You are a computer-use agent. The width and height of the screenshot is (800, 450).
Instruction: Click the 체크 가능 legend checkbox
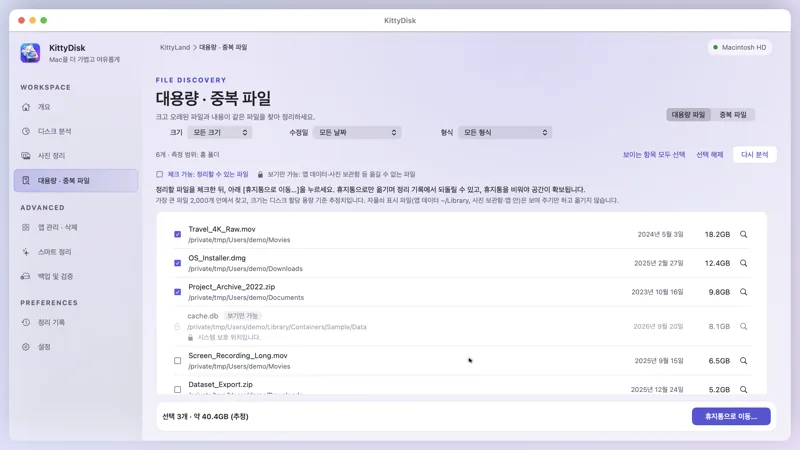pos(160,174)
